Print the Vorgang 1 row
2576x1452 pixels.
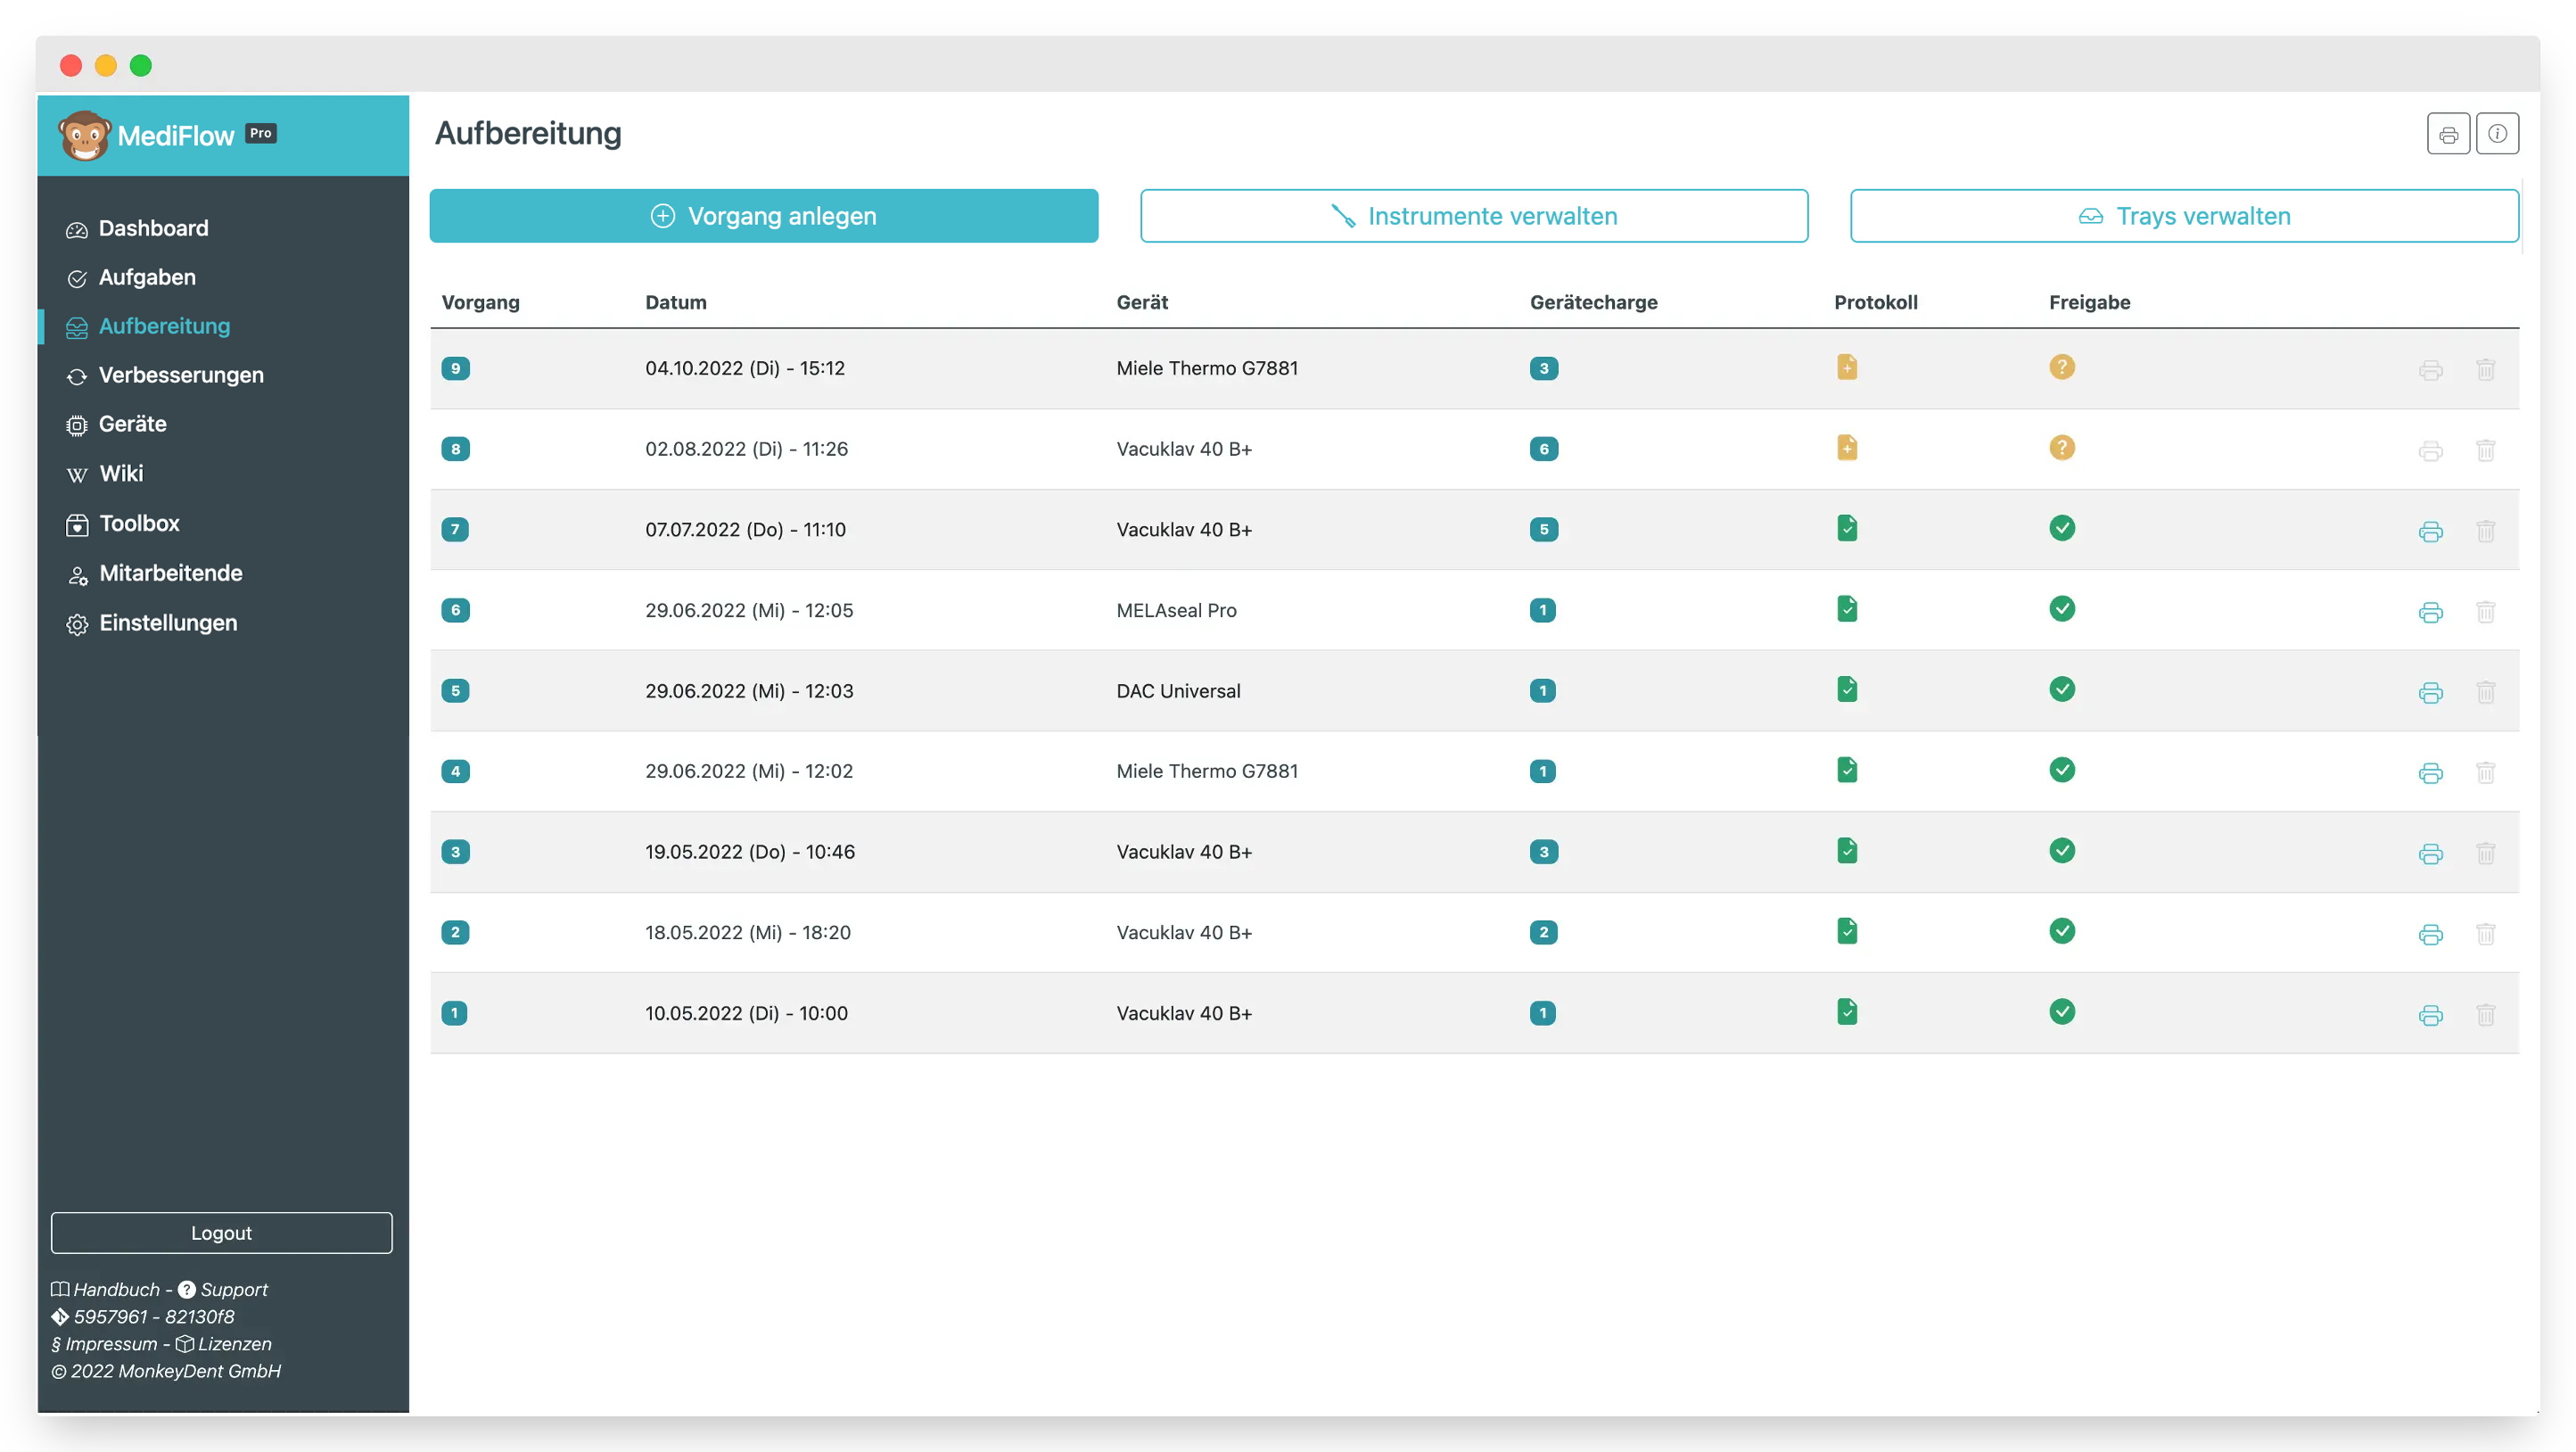coord(2431,1016)
